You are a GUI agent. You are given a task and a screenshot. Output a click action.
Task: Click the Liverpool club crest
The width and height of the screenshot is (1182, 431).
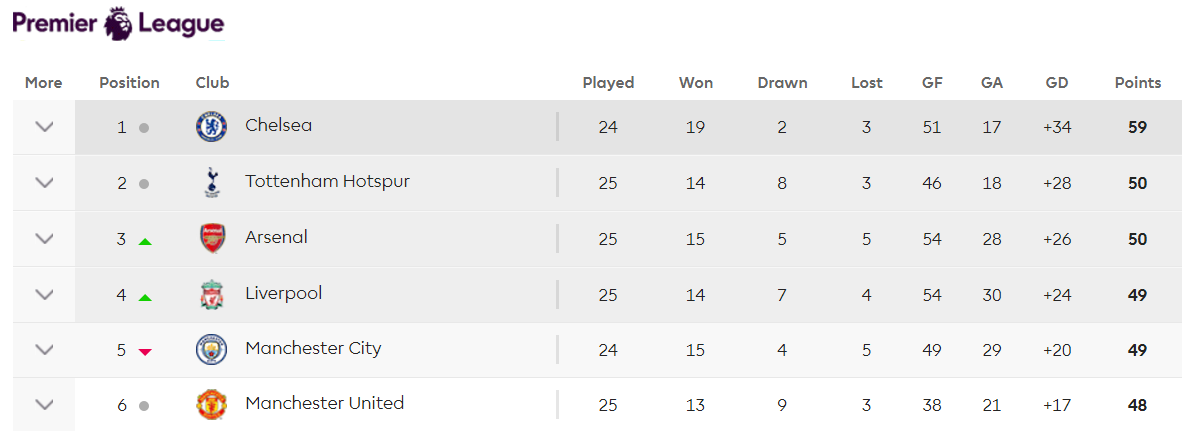pos(212,295)
